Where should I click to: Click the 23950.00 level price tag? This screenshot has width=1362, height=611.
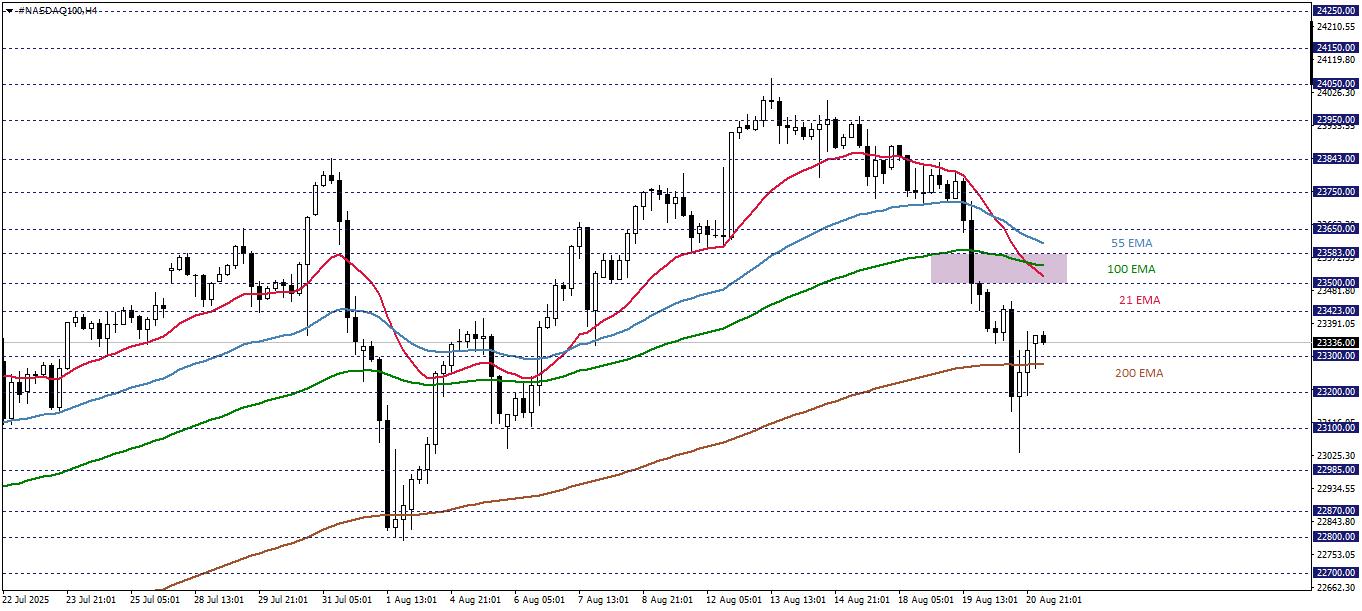click(x=1335, y=120)
